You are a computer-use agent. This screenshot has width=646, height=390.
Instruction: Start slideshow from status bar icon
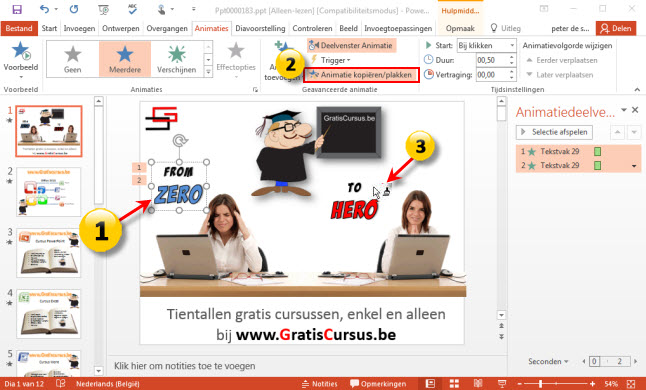tap(501, 384)
